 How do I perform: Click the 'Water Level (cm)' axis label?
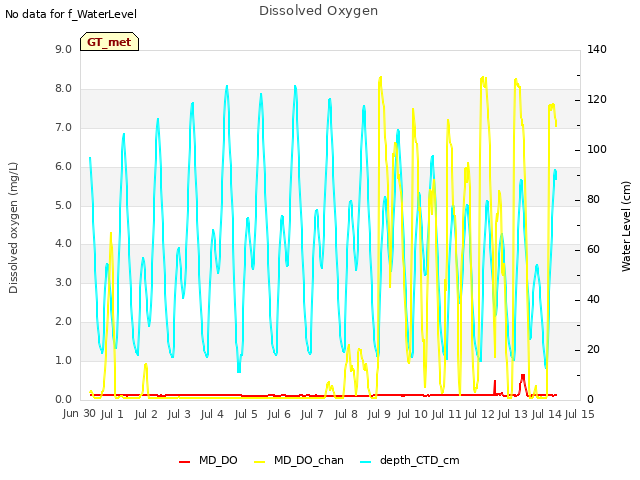coord(626,227)
